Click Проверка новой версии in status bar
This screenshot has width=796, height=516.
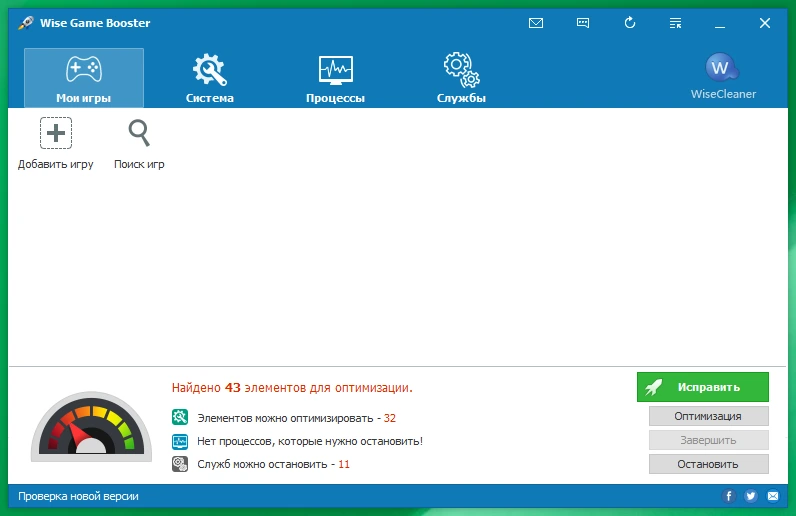click(x=78, y=496)
